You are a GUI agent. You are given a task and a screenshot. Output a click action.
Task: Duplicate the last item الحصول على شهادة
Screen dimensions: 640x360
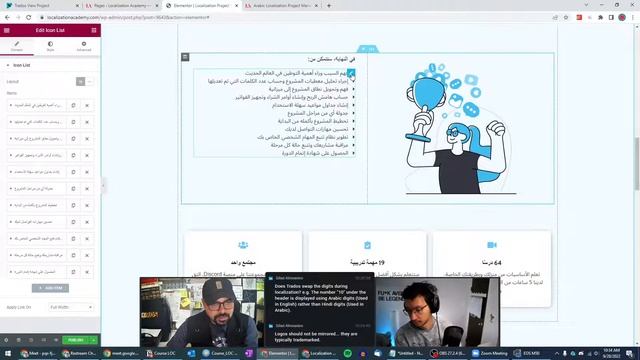(73, 272)
